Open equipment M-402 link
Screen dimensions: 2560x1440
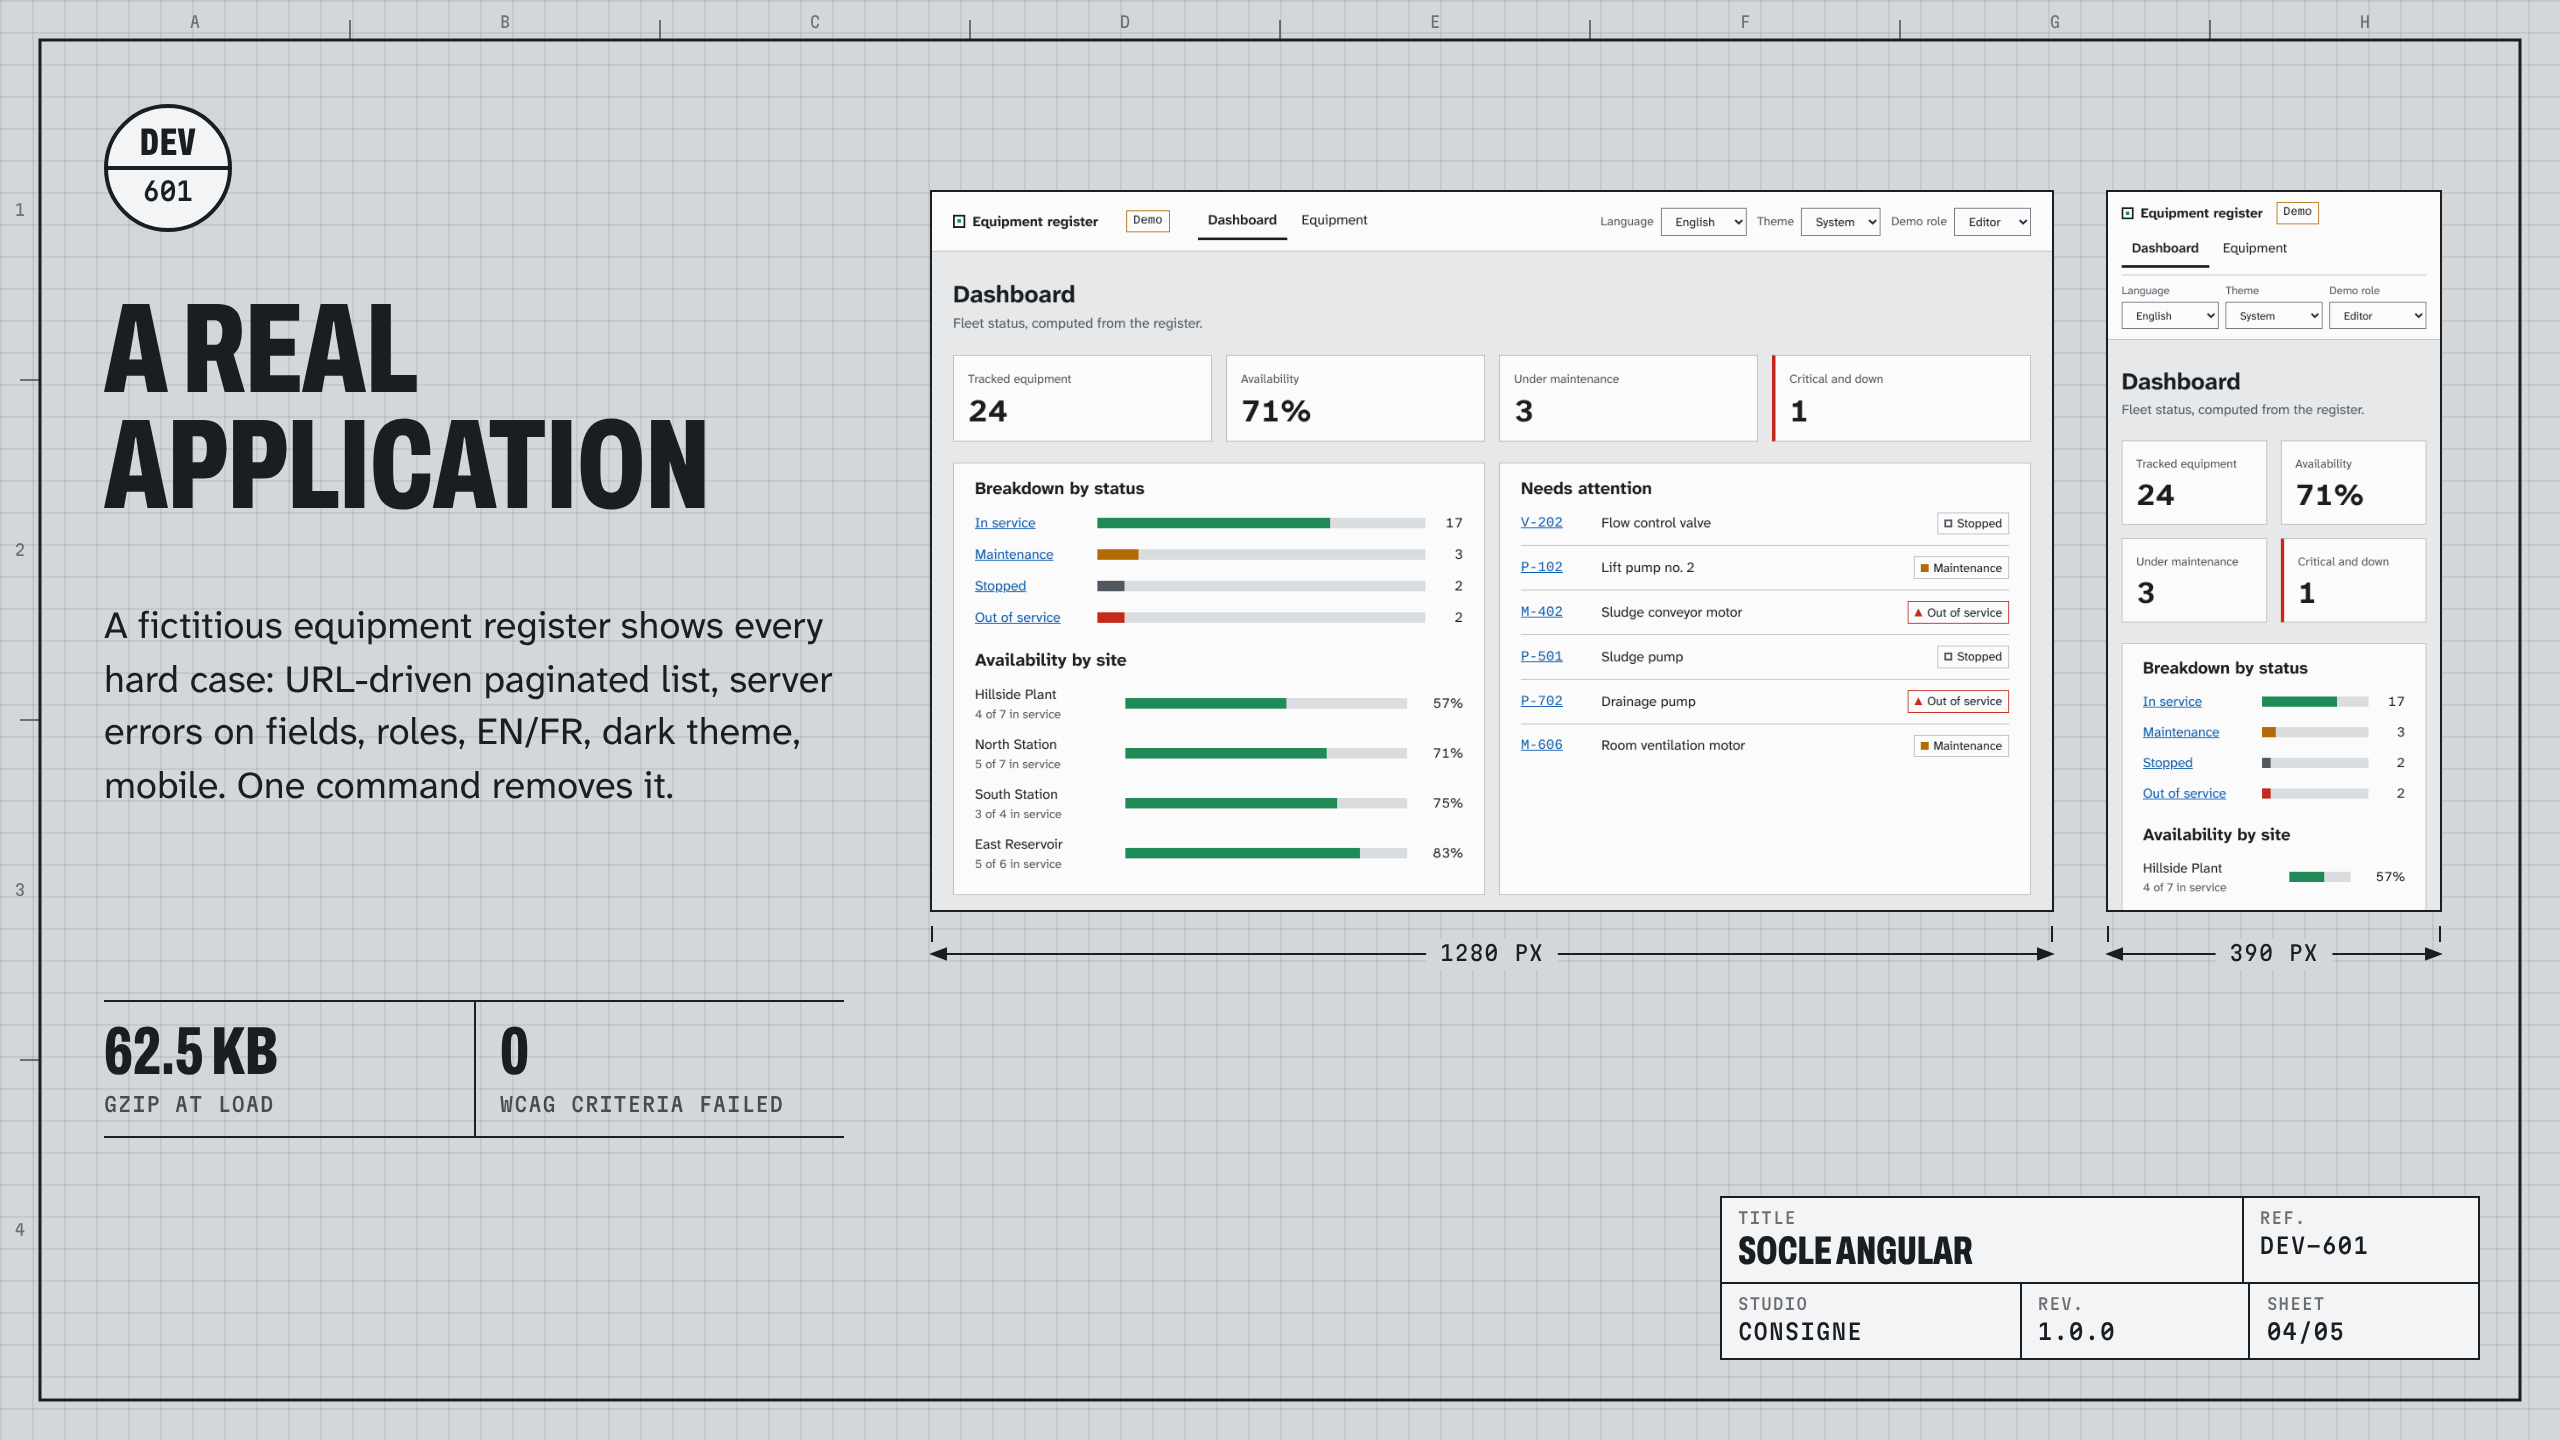[1541, 612]
